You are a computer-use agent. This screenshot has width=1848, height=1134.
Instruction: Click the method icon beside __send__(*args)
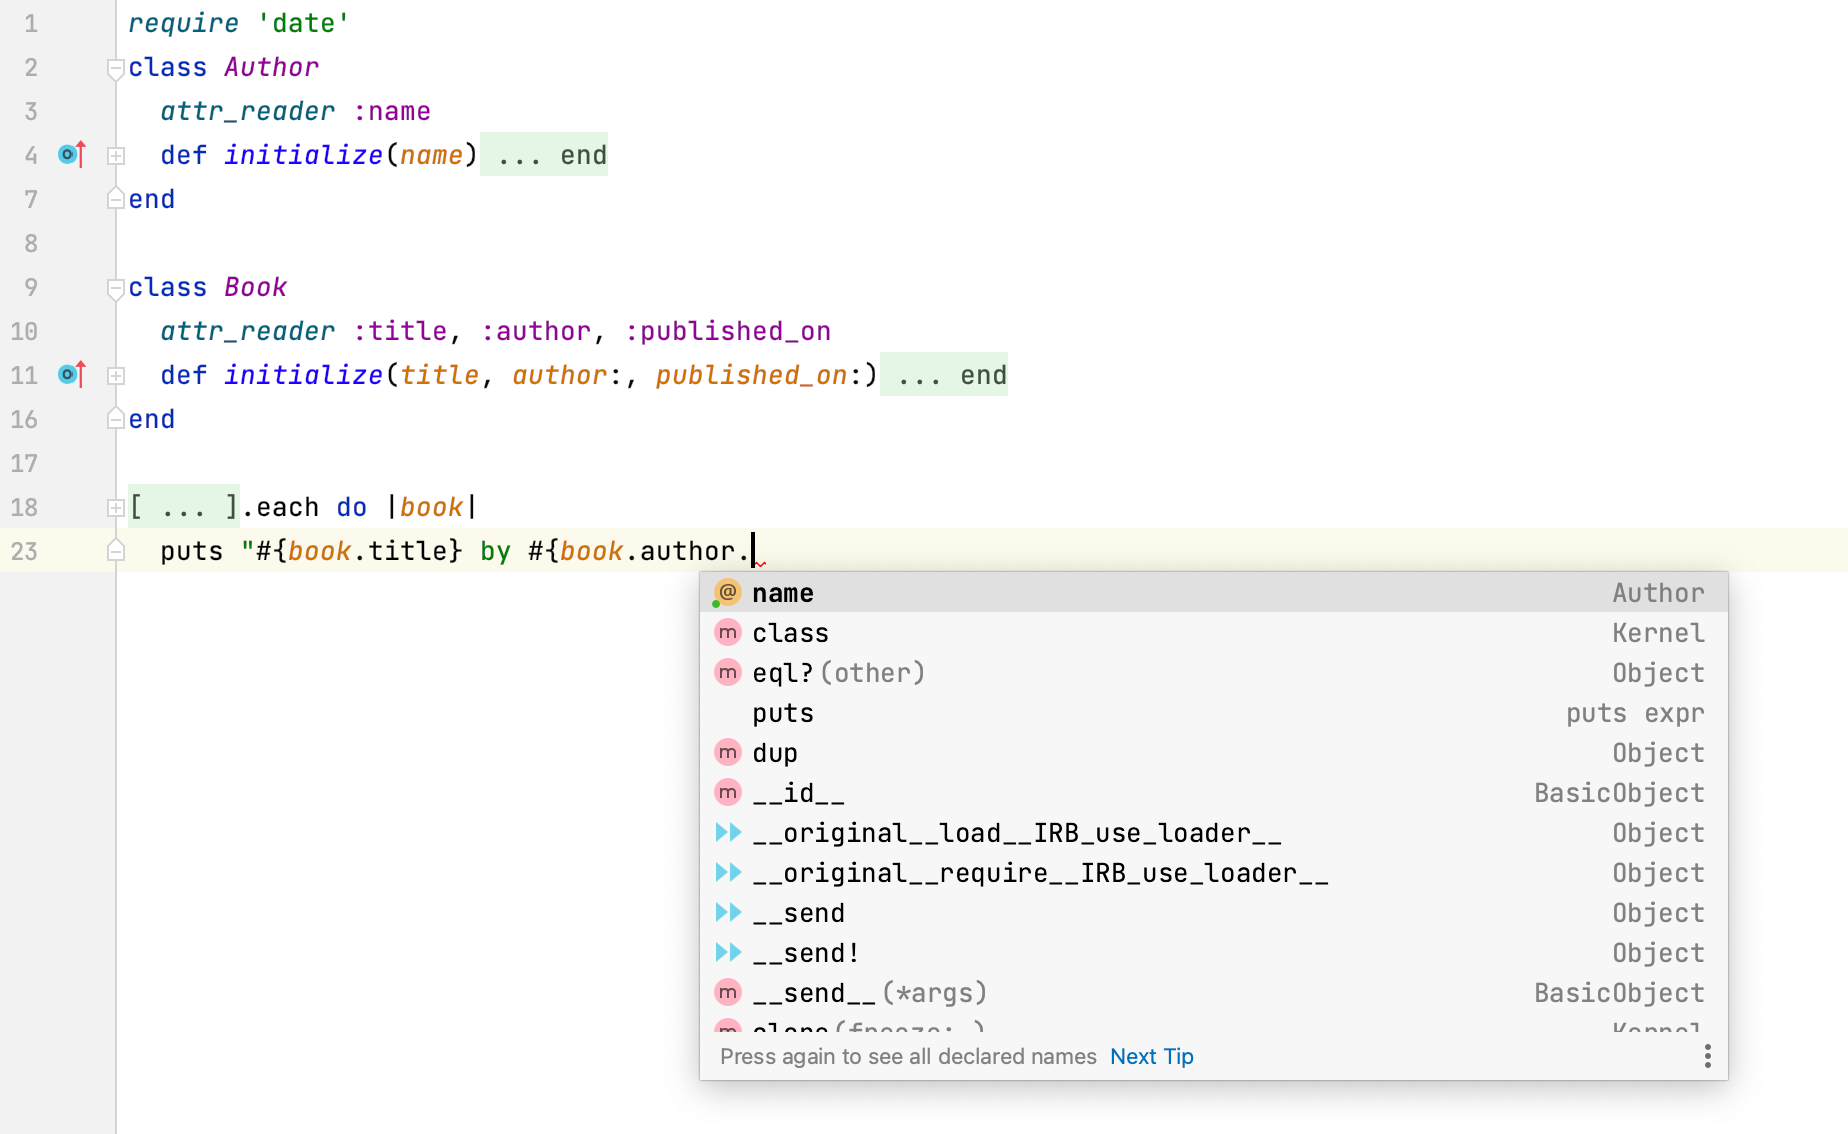[x=727, y=992]
